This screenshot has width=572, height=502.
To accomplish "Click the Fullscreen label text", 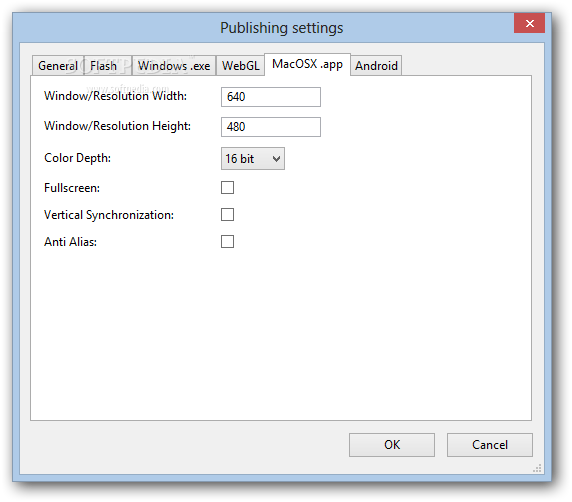I will click(x=72, y=188).
